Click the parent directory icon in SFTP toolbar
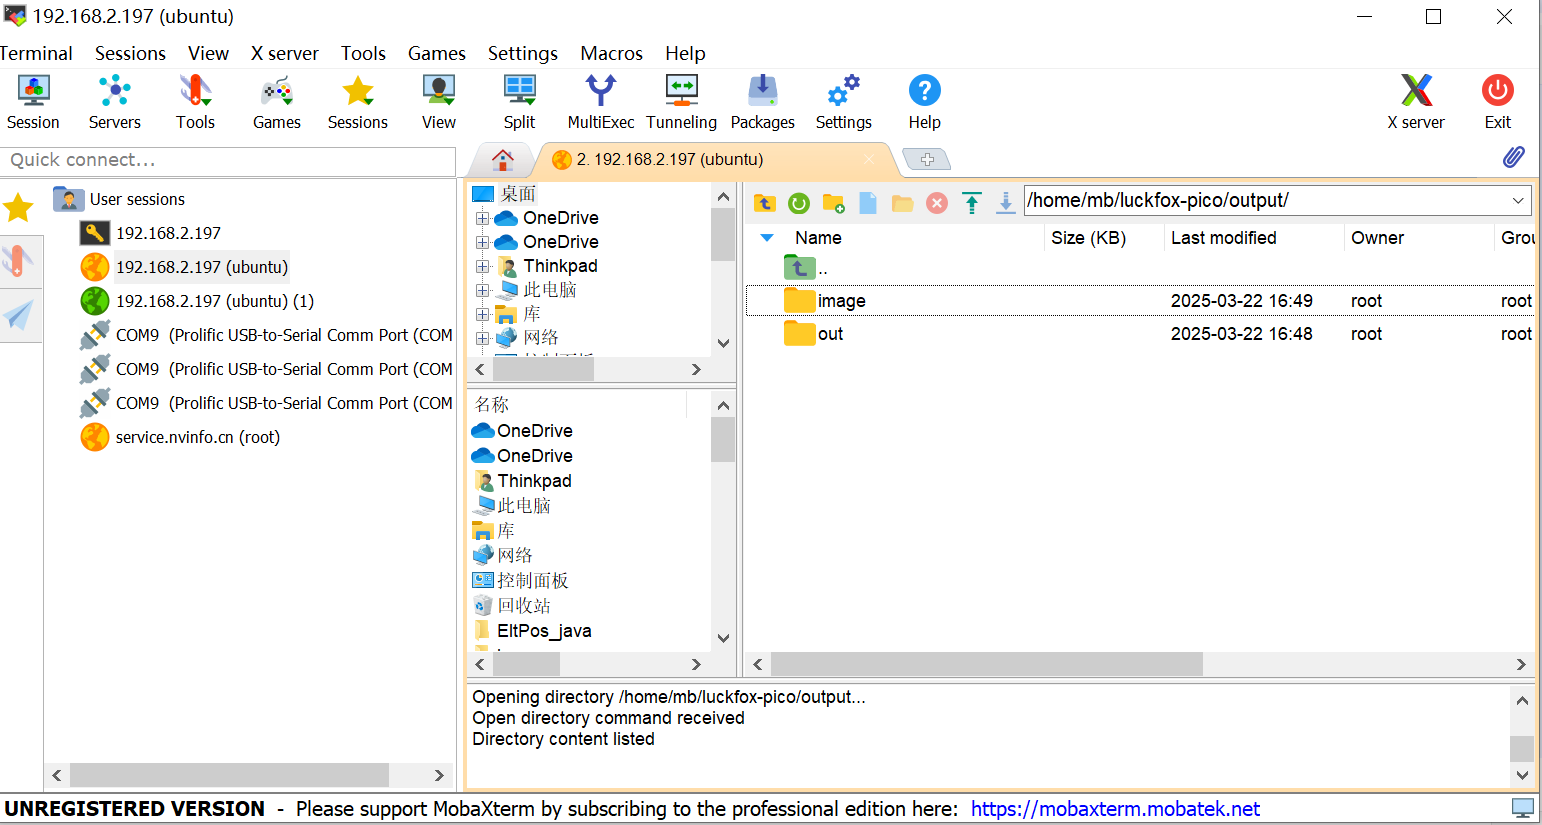Image resolution: width=1542 pixels, height=825 pixels. point(765,203)
